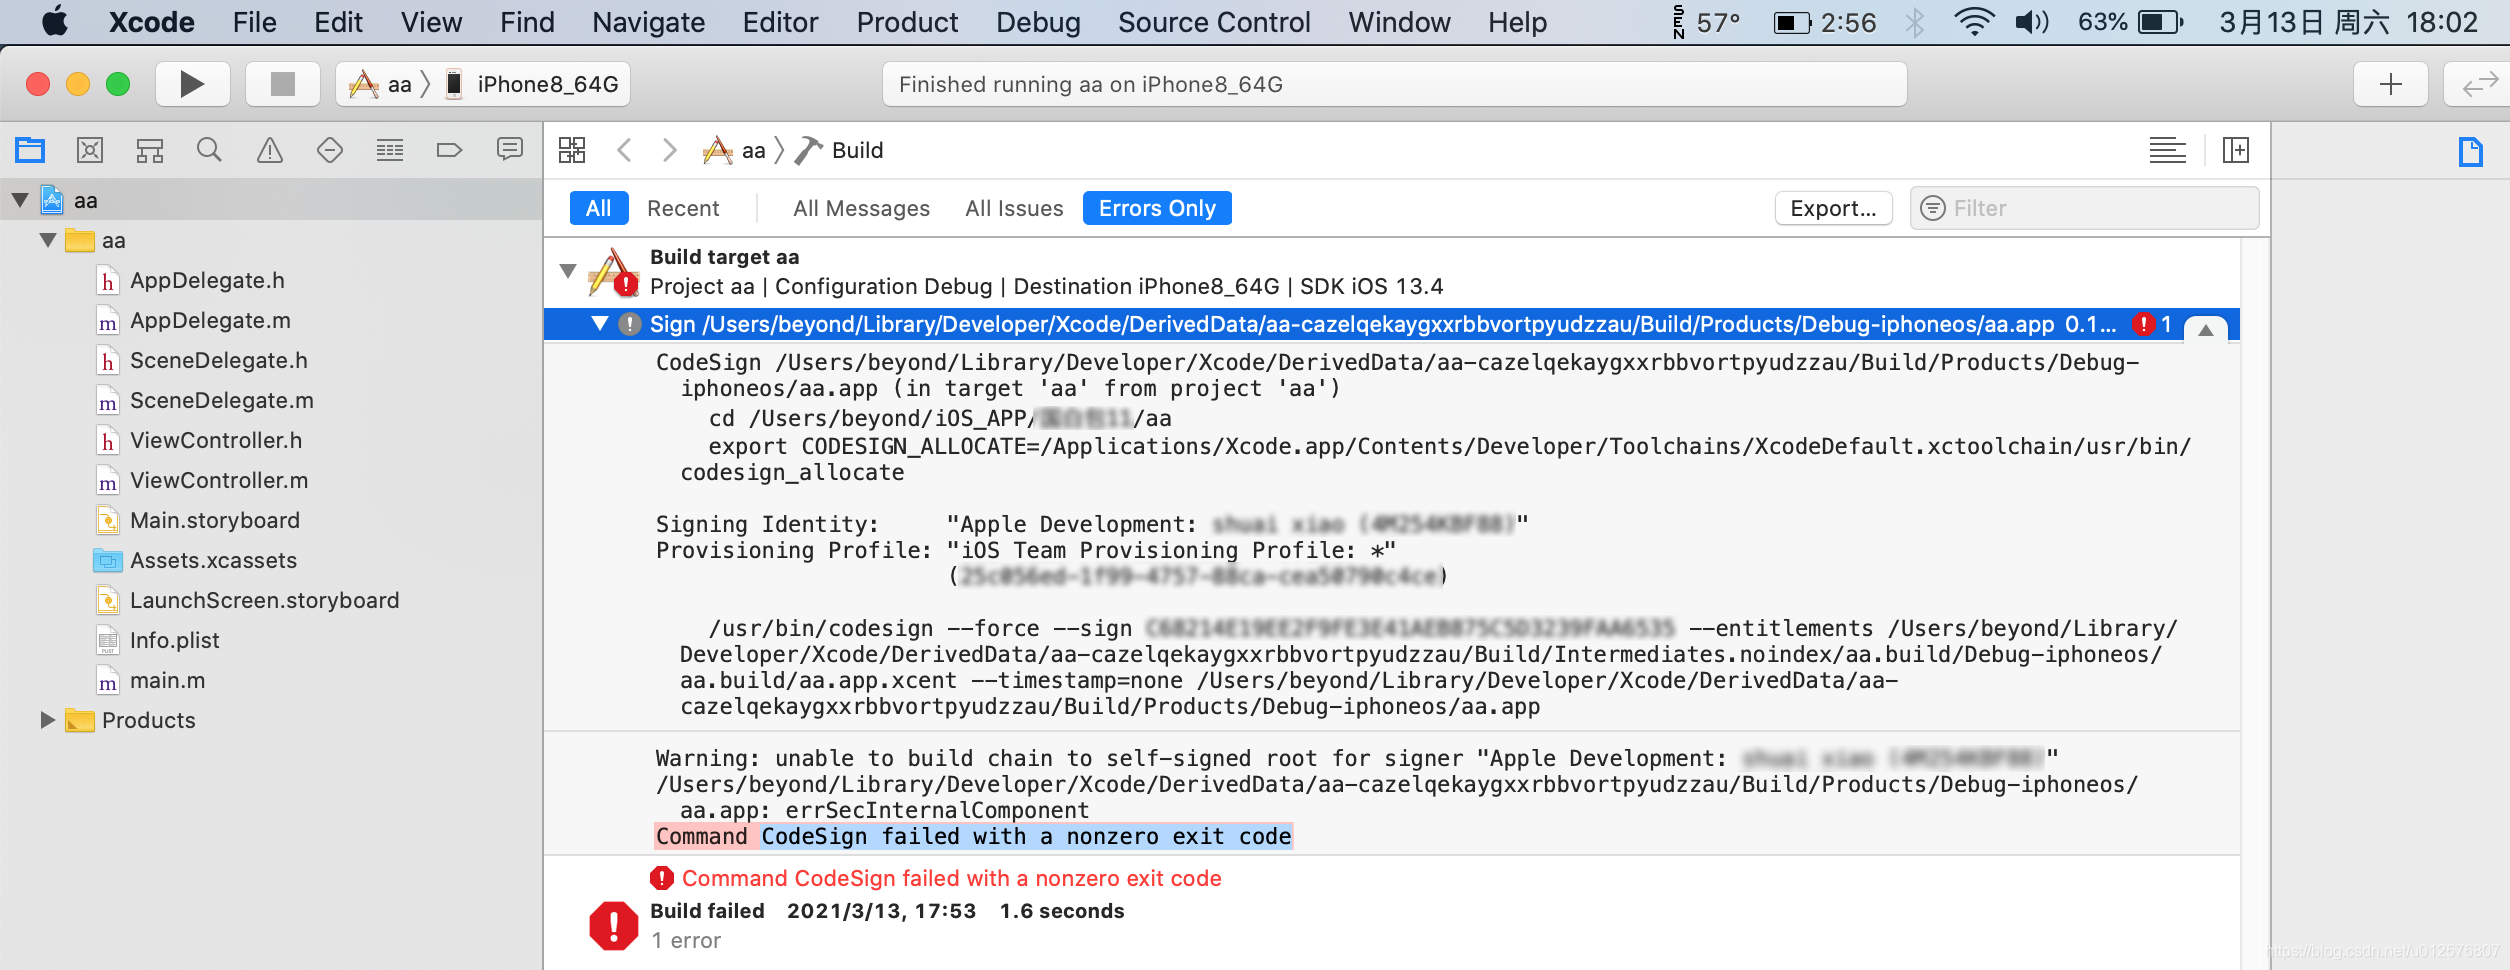The height and width of the screenshot is (970, 2510).
Task: Expand the Products group
Action: [46, 720]
